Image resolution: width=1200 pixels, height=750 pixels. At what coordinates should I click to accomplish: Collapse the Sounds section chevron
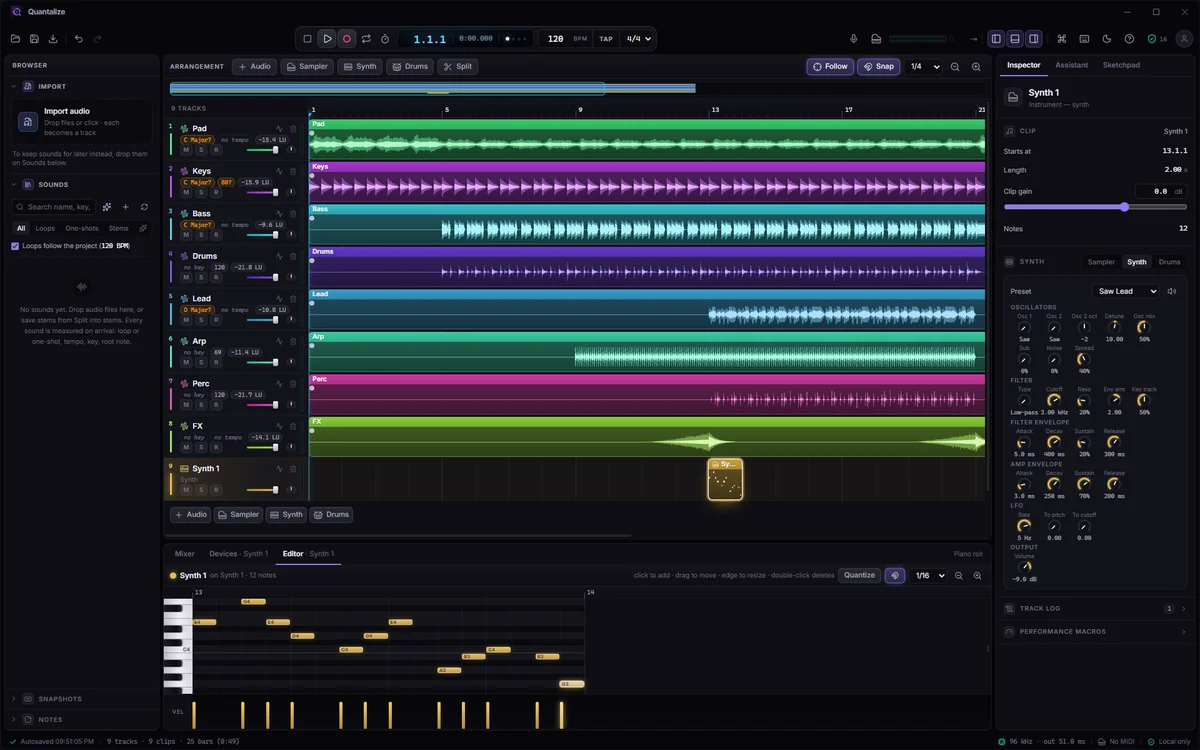(x=14, y=185)
